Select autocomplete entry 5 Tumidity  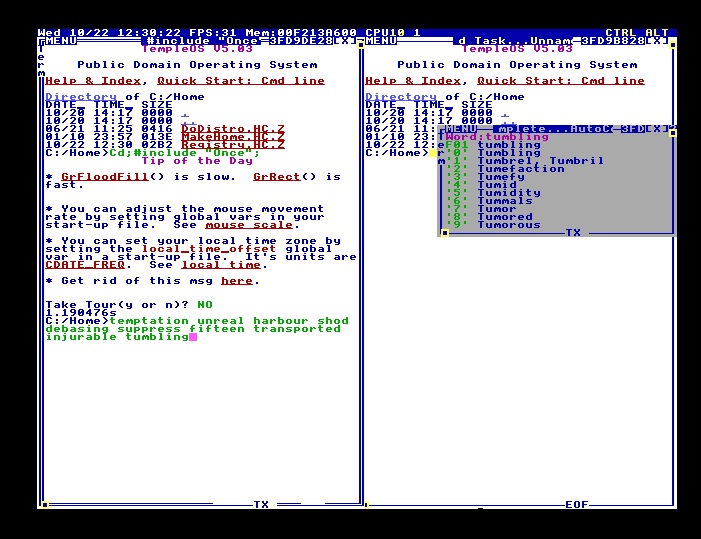pos(493,193)
